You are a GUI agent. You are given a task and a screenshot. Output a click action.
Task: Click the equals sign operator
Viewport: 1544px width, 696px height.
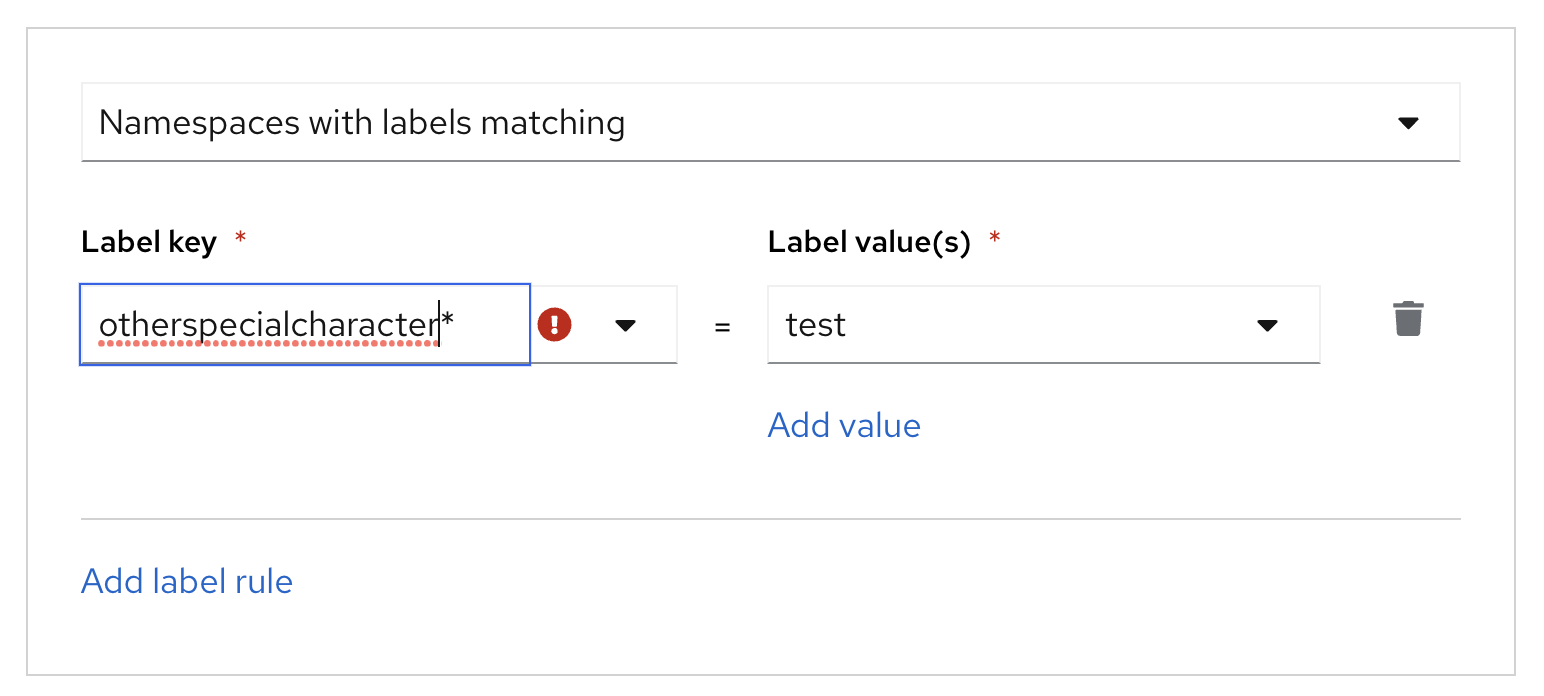point(722,326)
